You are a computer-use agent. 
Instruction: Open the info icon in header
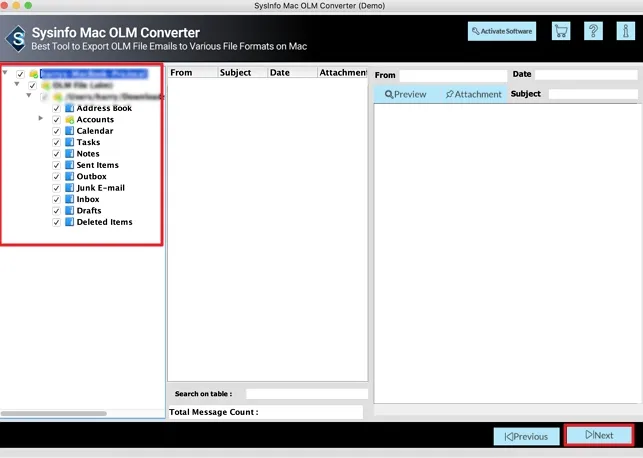click(x=625, y=31)
